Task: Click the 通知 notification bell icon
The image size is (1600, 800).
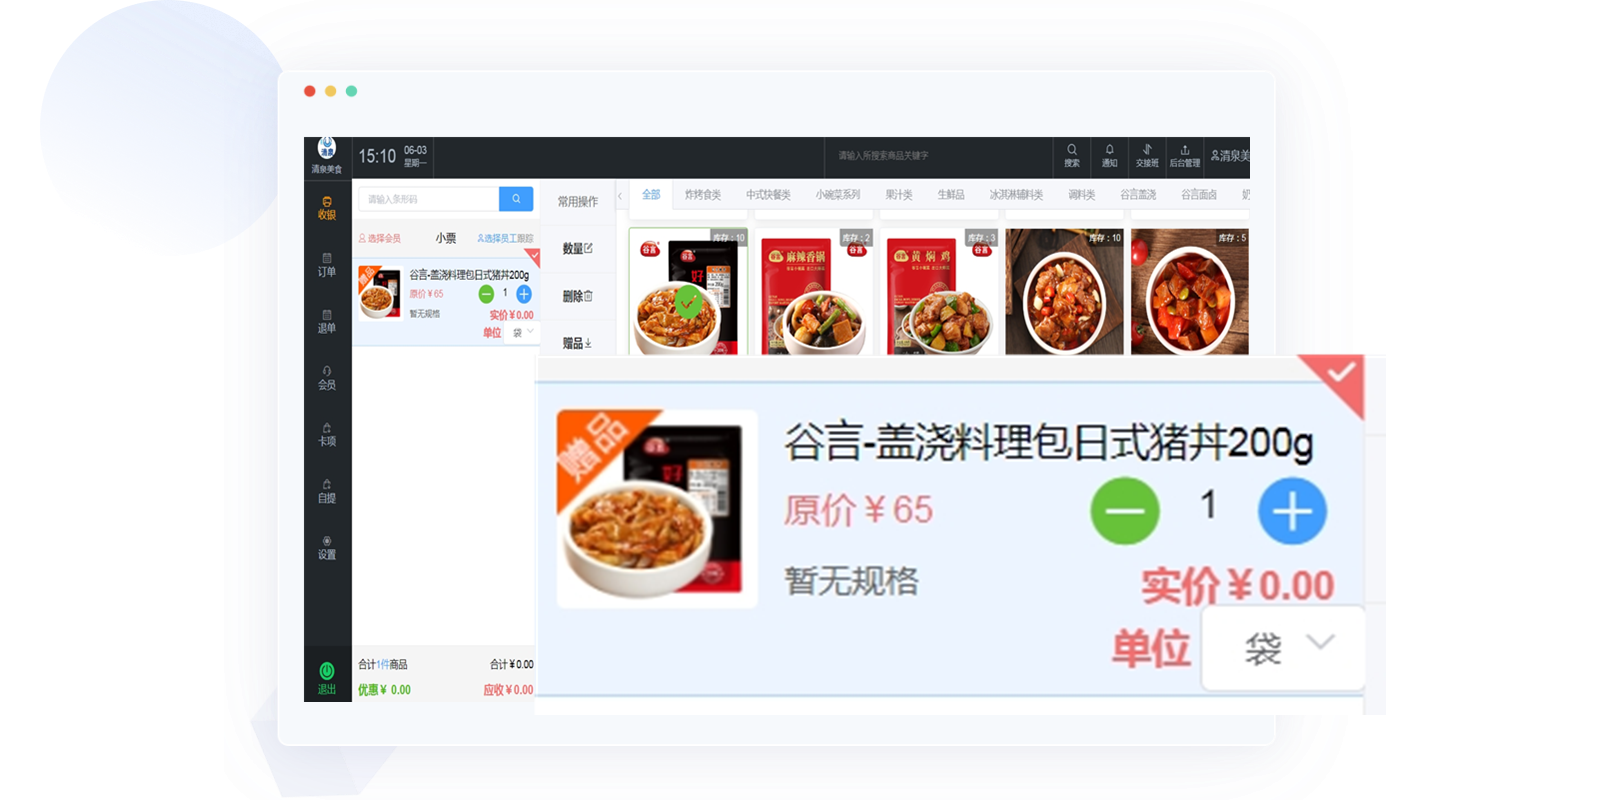Action: coord(1109,155)
